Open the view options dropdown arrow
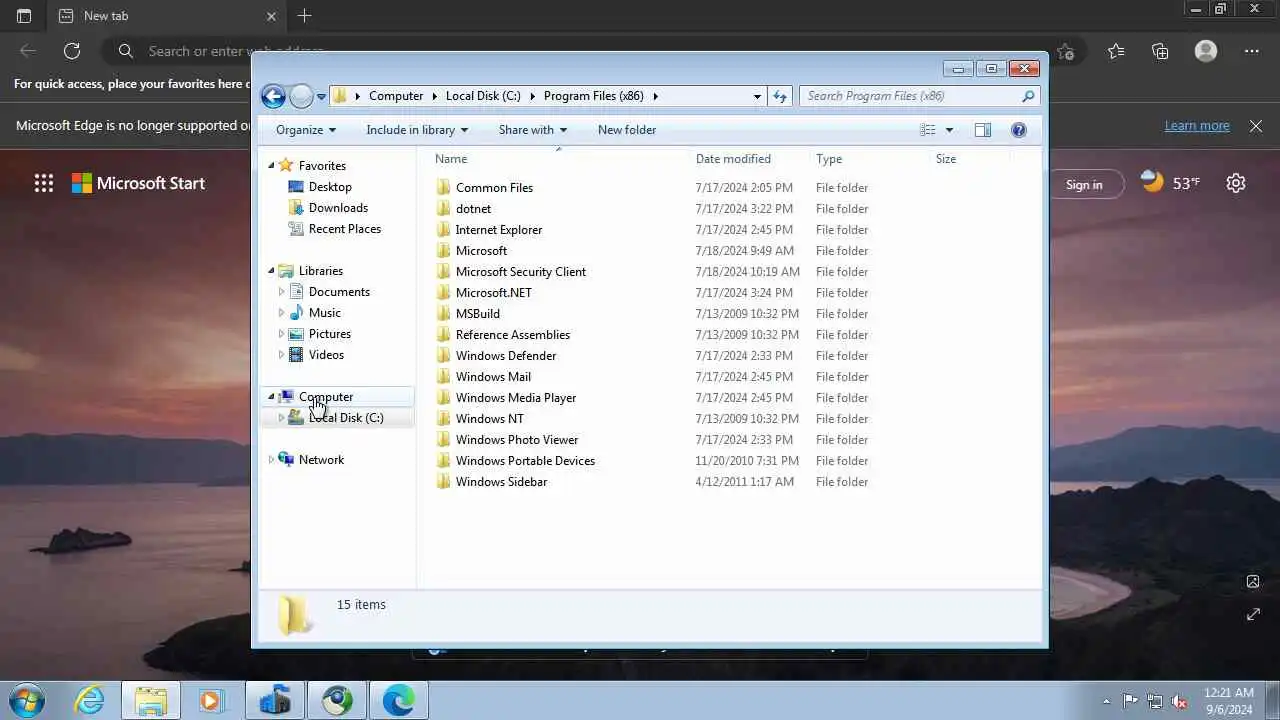 pyautogui.click(x=949, y=130)
